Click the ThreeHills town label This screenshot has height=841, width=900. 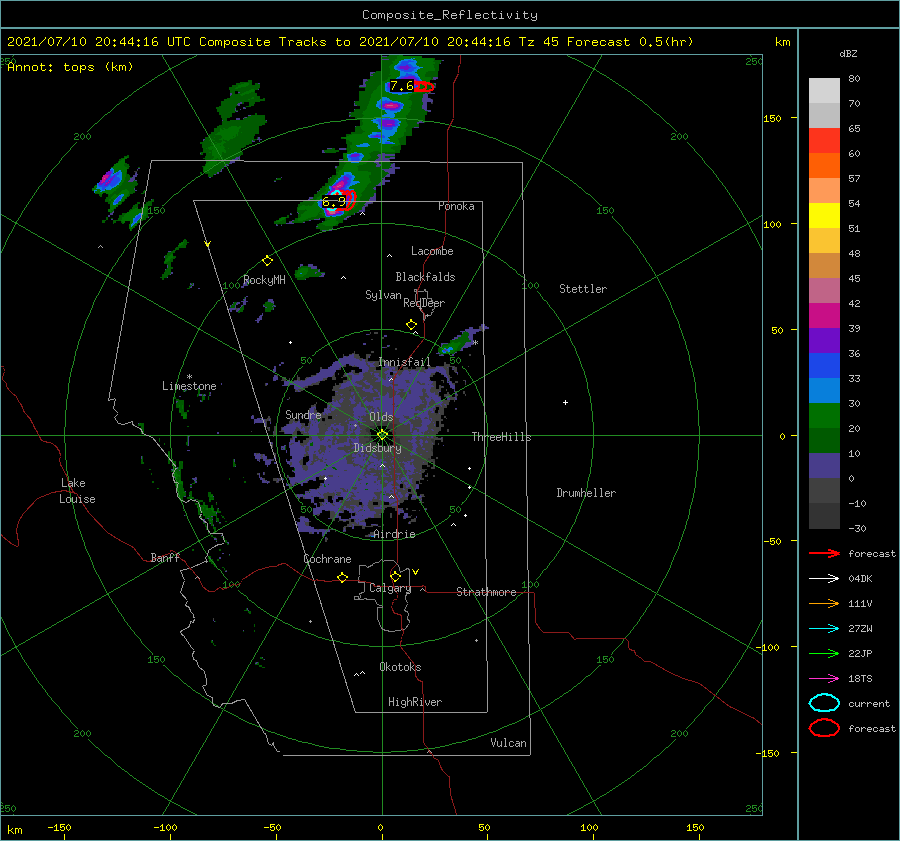(x=502, y=437)
